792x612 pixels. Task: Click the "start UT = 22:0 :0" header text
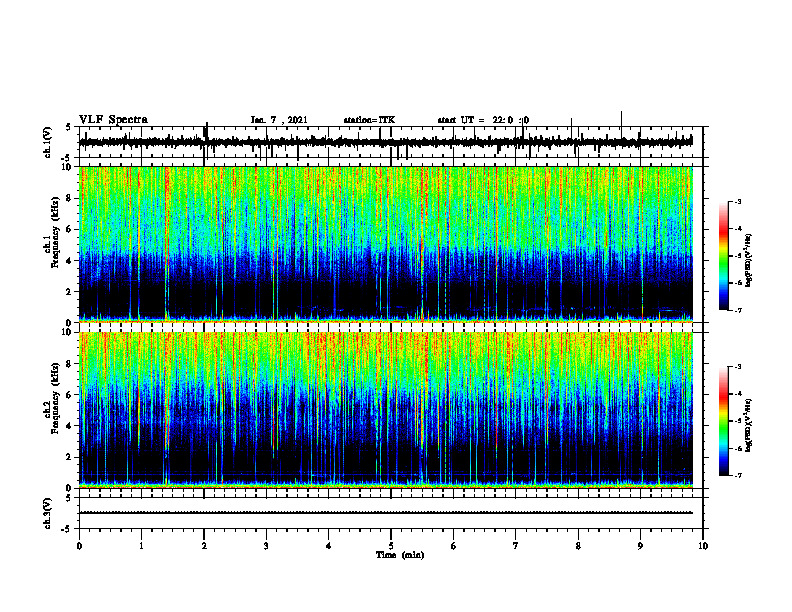pyautogui.click(x=483, y=120)
